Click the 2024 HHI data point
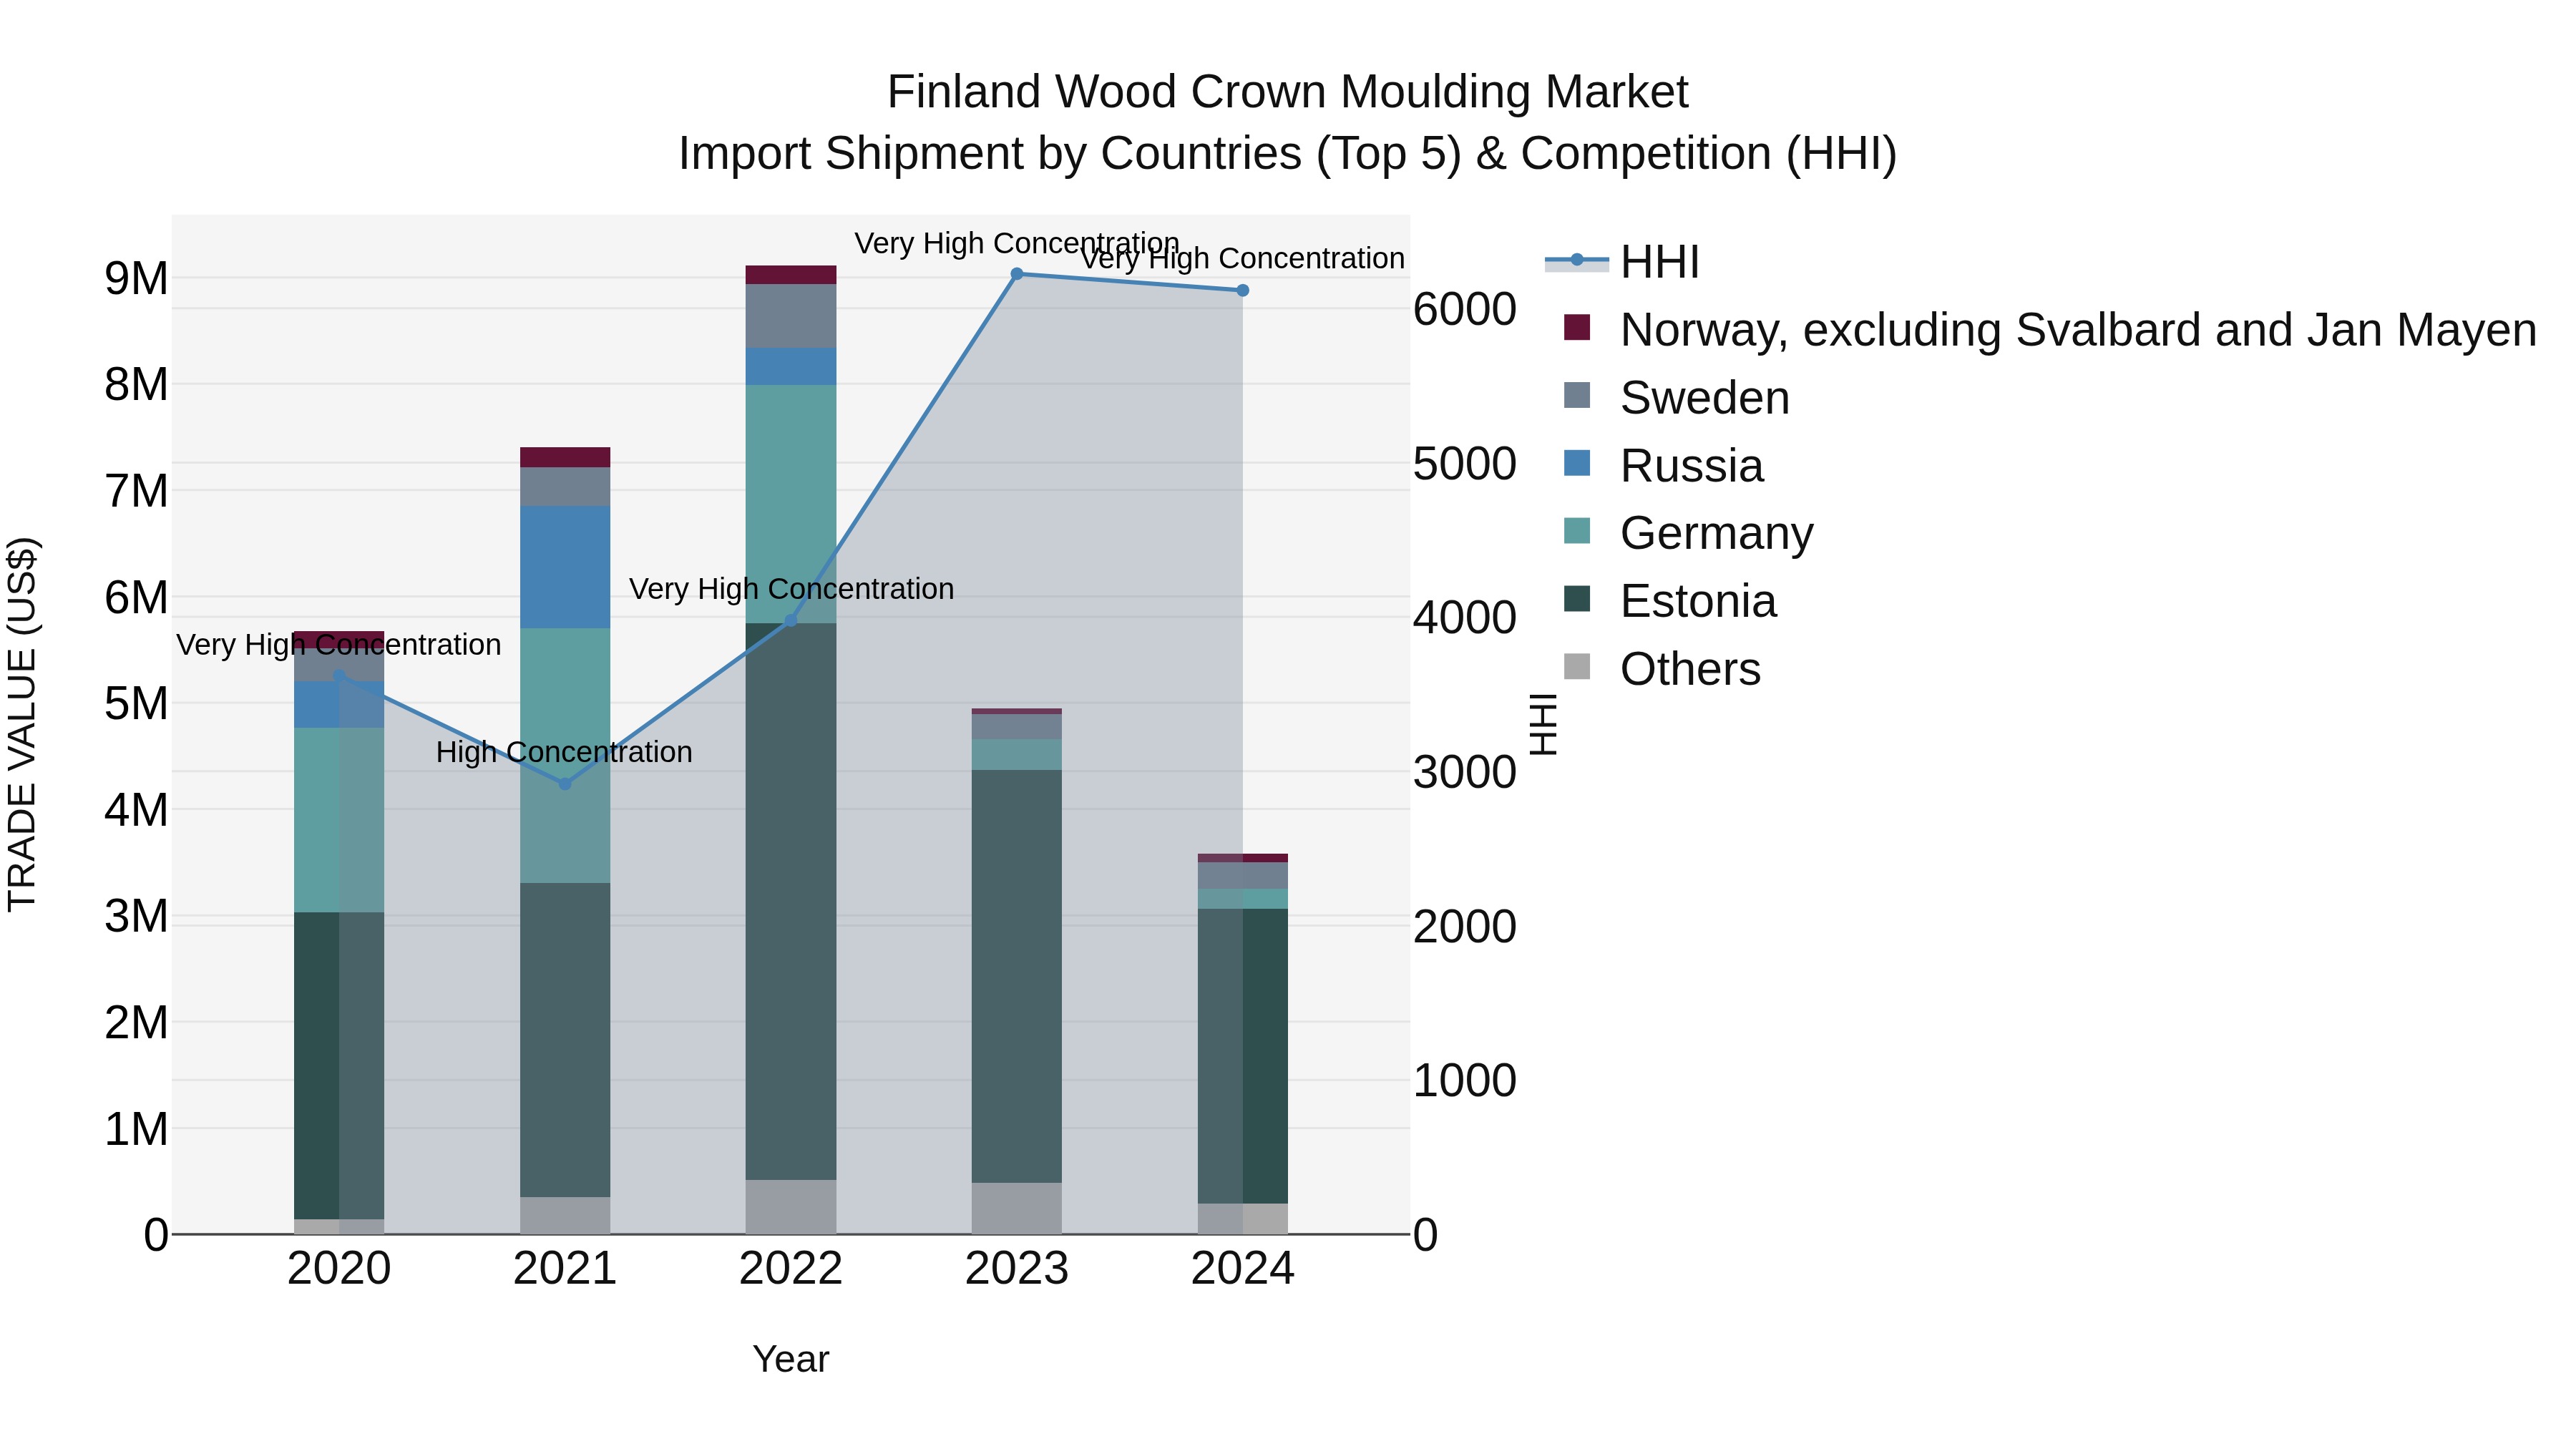The image size is (2576, 1449). tap(1243, 290)
